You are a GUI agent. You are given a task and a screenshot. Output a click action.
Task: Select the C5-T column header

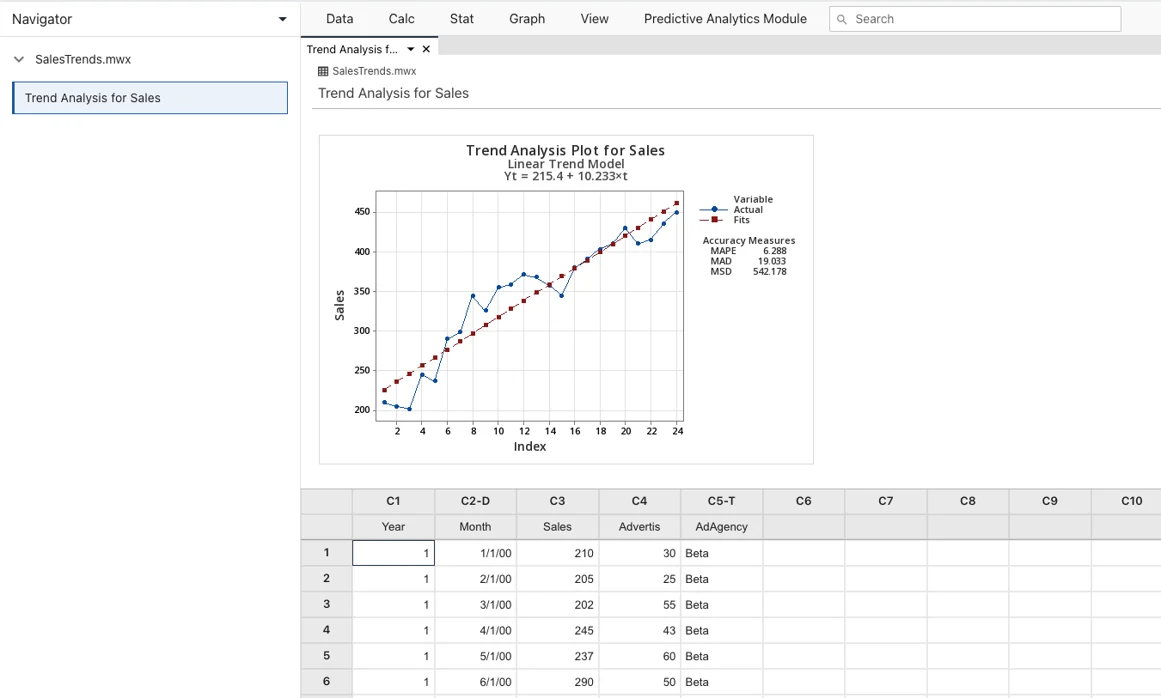(721, 501)
